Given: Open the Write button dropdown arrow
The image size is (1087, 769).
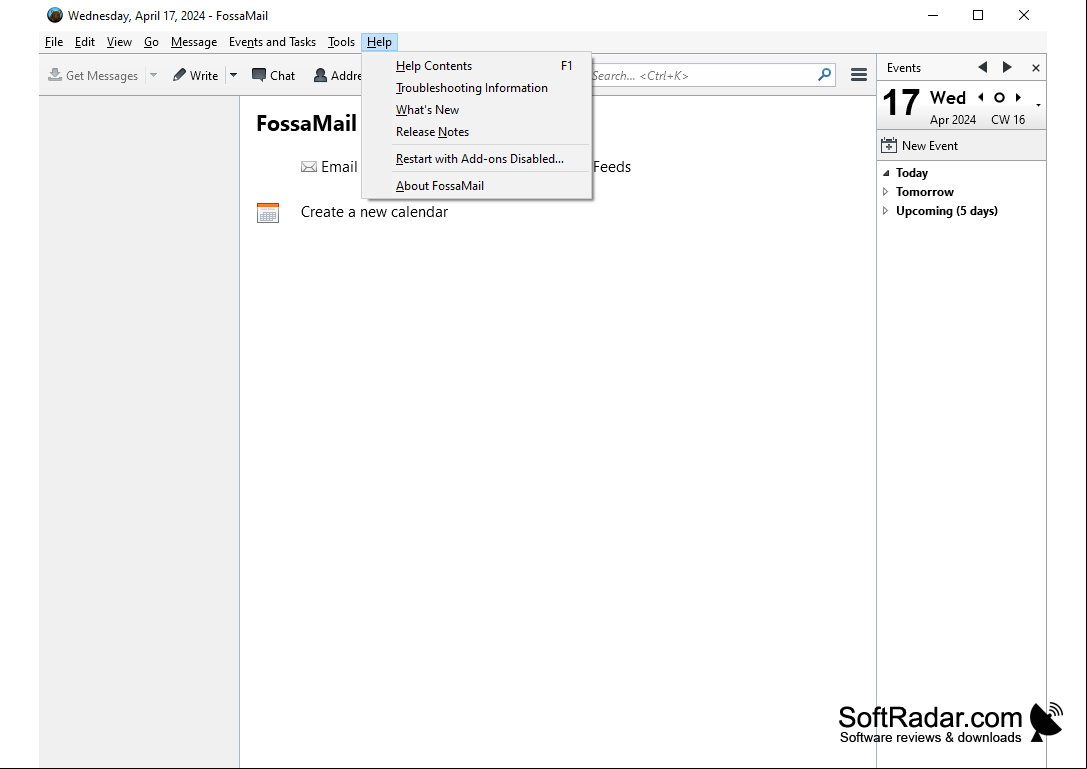Looking at the screenshot, I should pyautogui.click(x=234, y=76).
